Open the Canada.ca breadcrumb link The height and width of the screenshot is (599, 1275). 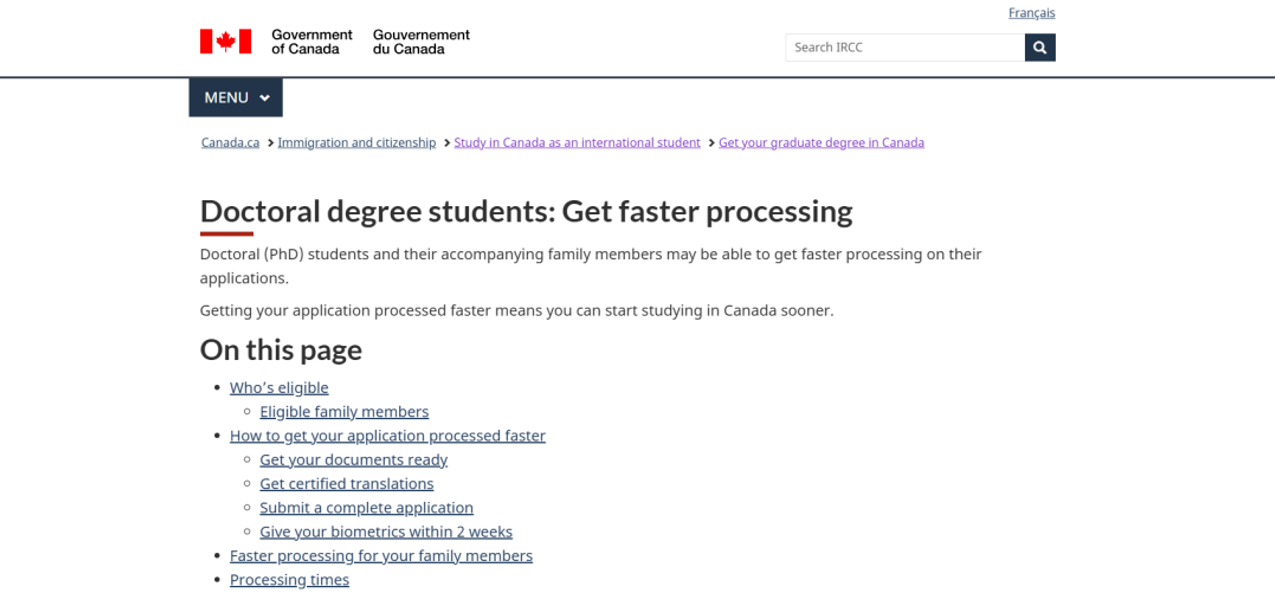(230, 143)
